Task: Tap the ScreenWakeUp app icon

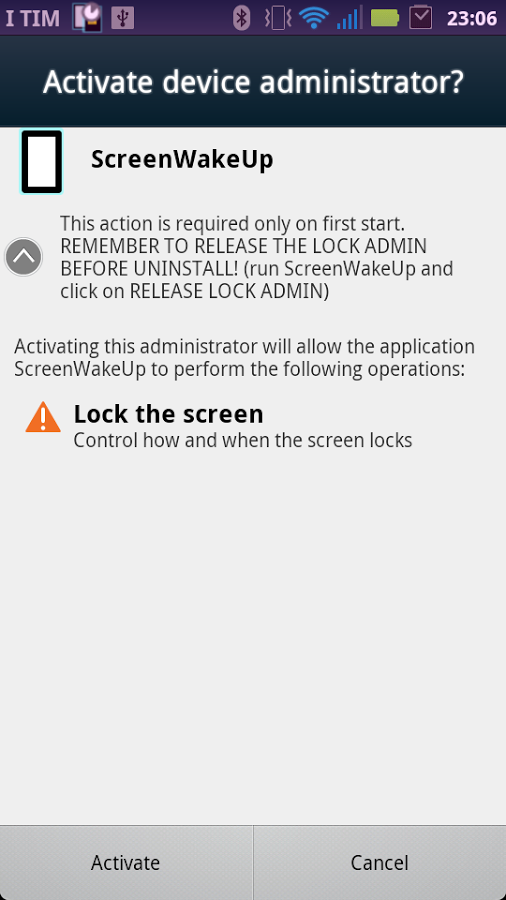Action: click(x=41, y=162)
